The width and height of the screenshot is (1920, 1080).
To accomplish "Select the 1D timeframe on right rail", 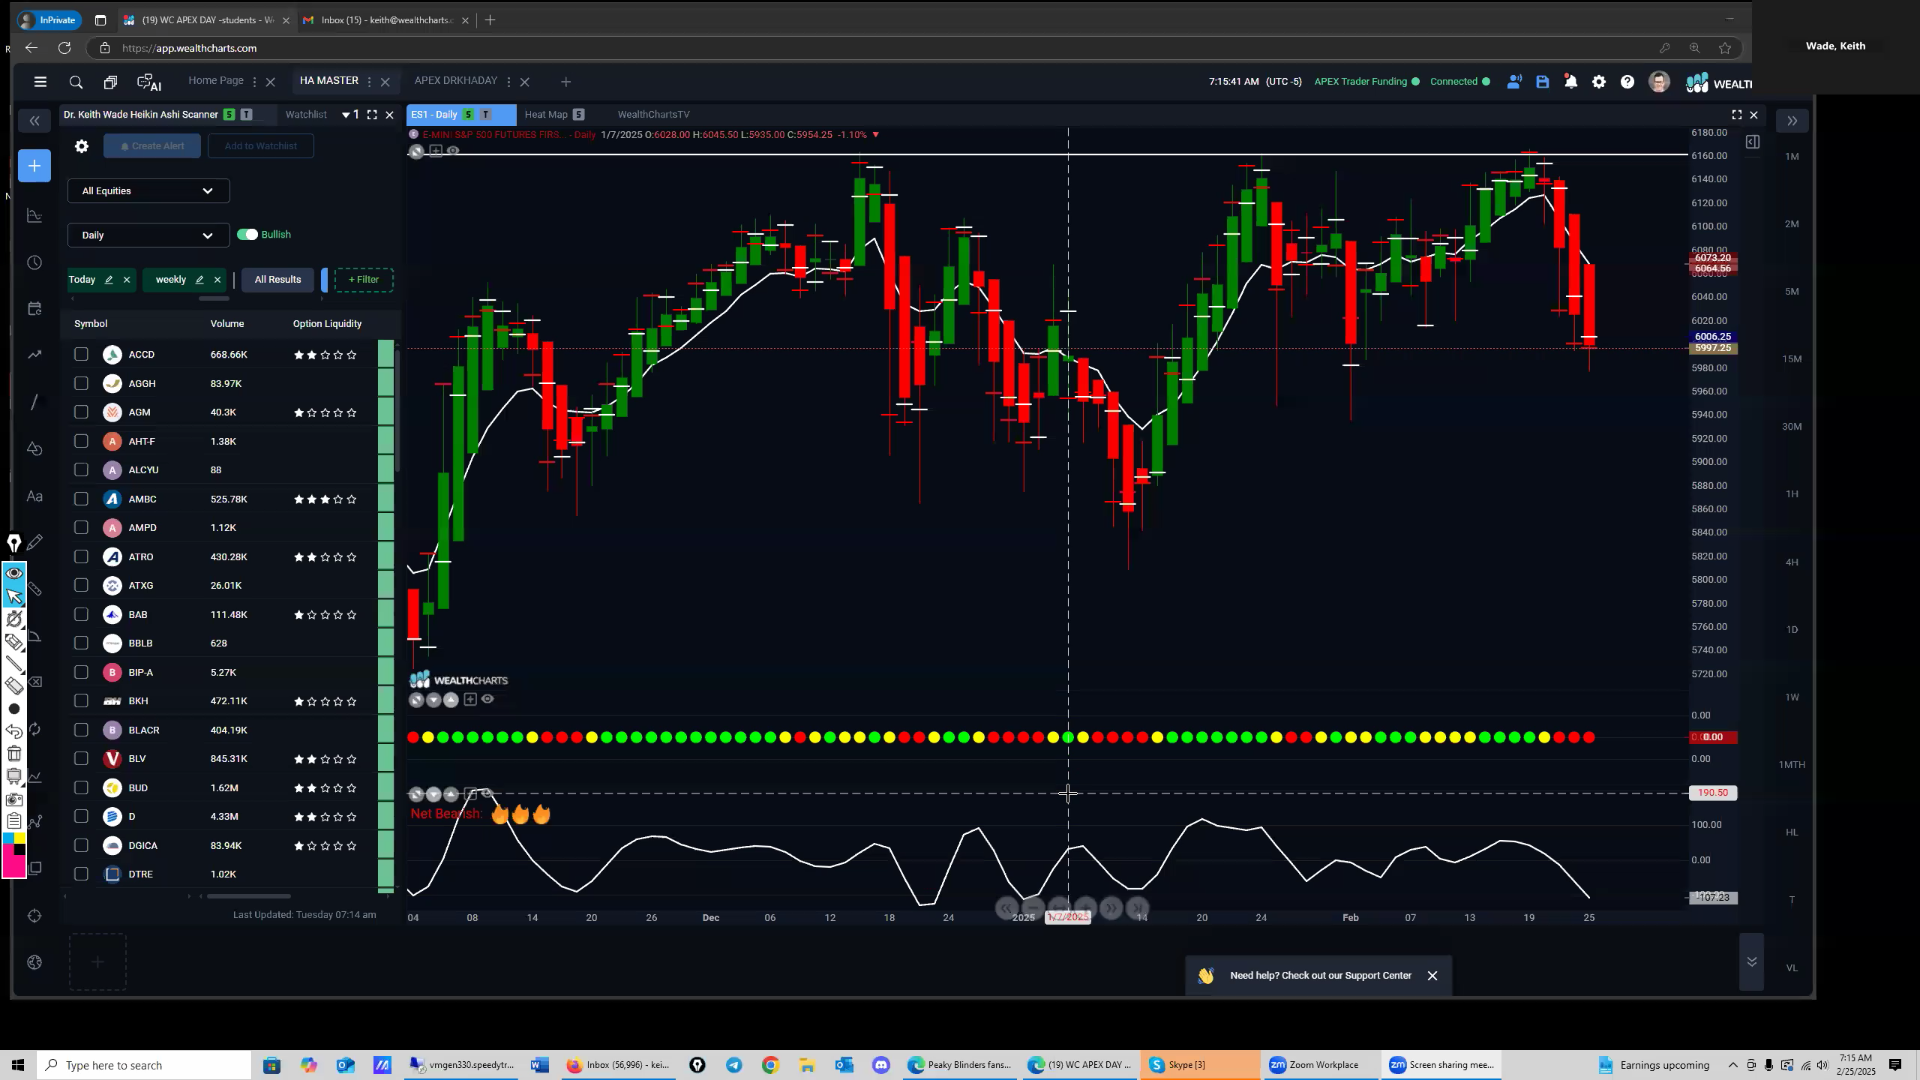I will pyautogui.click(x=1792, y=630).
